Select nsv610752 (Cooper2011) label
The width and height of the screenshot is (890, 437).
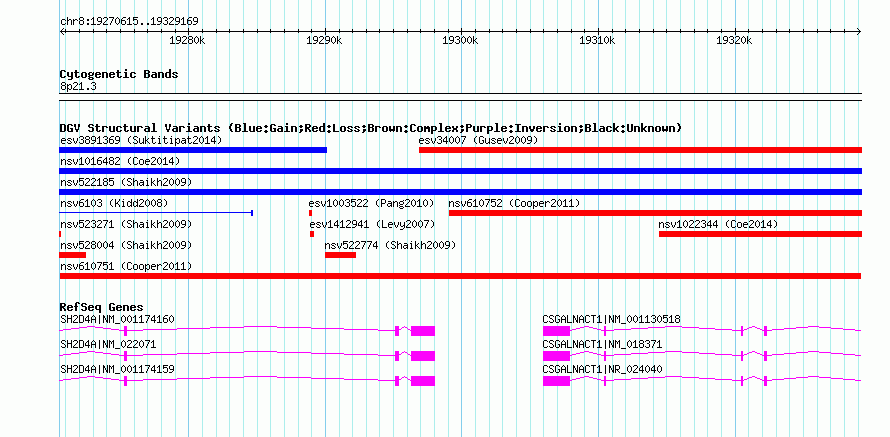(514, 203)
